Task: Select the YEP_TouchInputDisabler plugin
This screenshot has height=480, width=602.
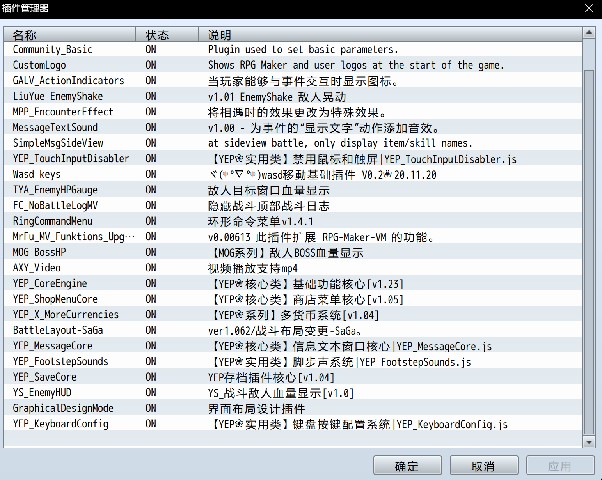Action: point(293,159)
